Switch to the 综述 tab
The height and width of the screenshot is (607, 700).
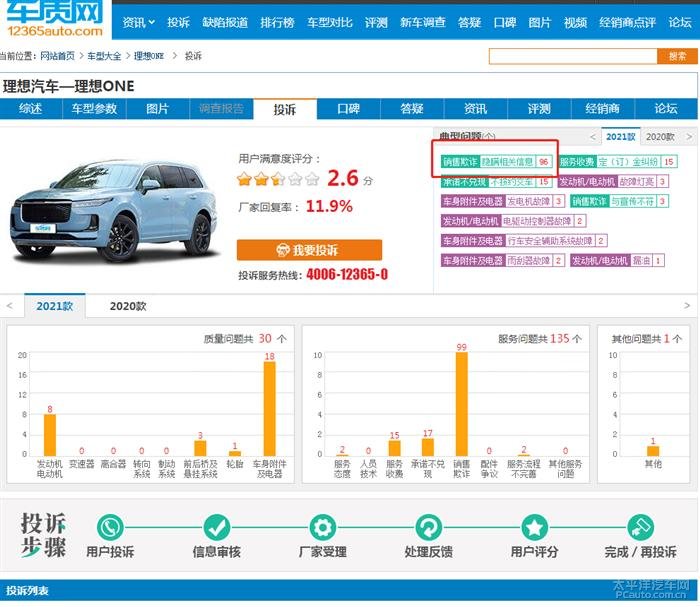(31, 109)
